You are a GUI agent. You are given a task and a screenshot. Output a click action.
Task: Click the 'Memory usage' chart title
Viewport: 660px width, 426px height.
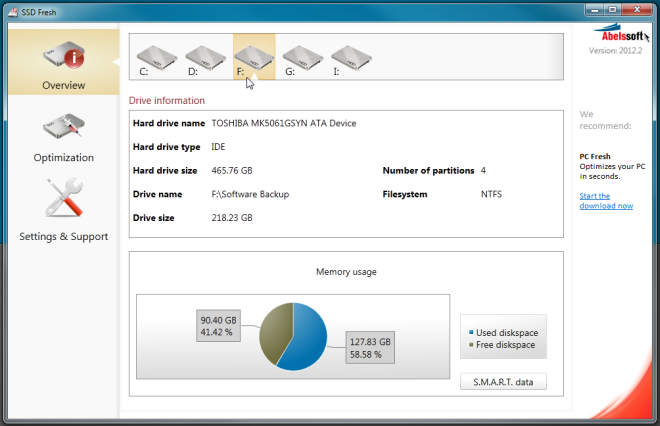(346, 272)
